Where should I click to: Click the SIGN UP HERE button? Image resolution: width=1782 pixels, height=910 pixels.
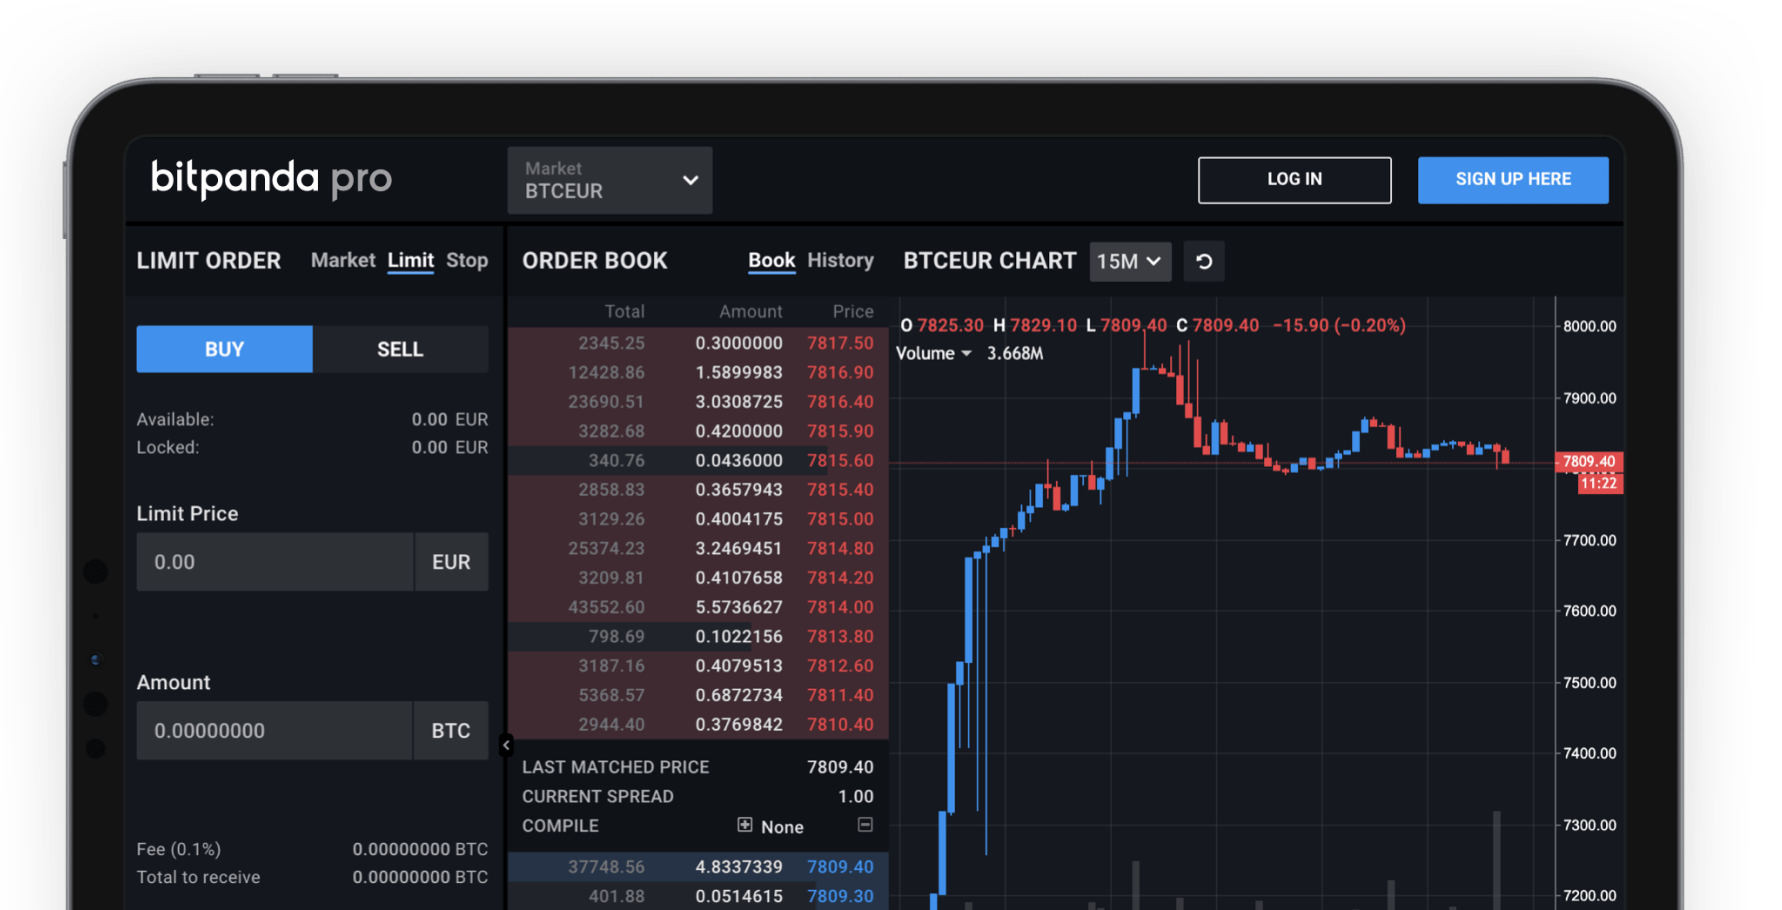point(1513,179)
